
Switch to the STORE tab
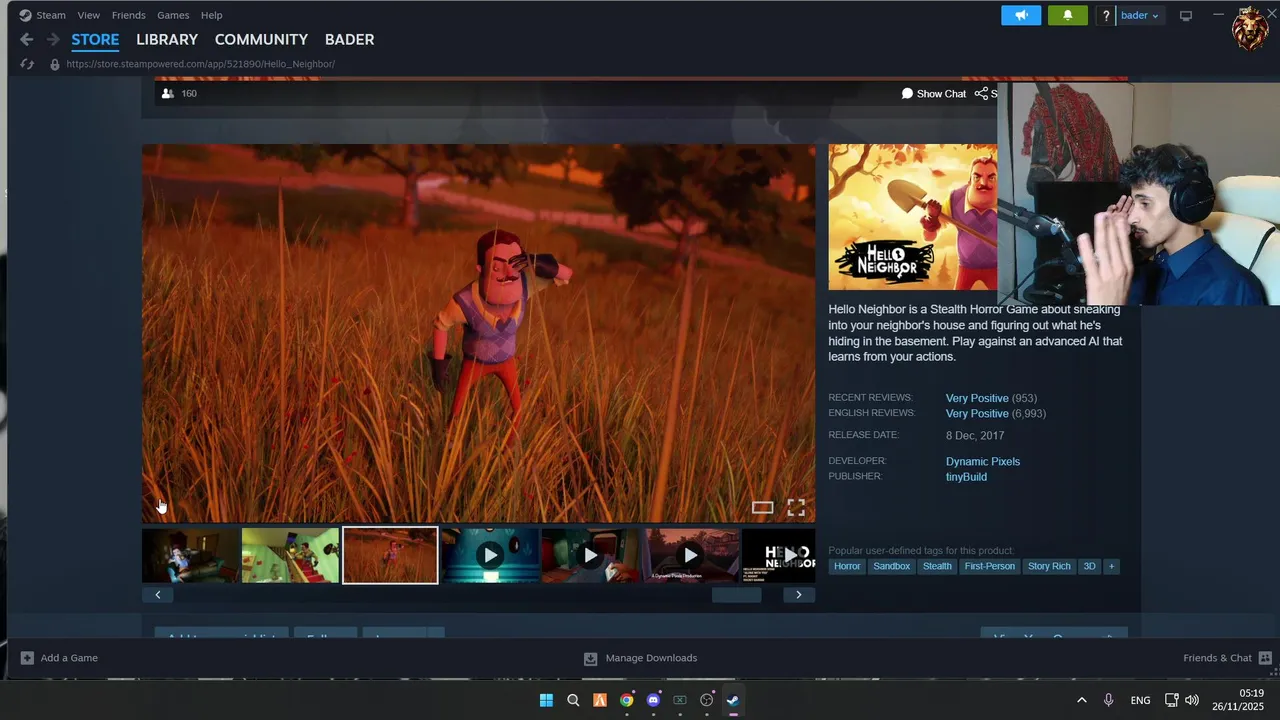[x=95, y=39]
